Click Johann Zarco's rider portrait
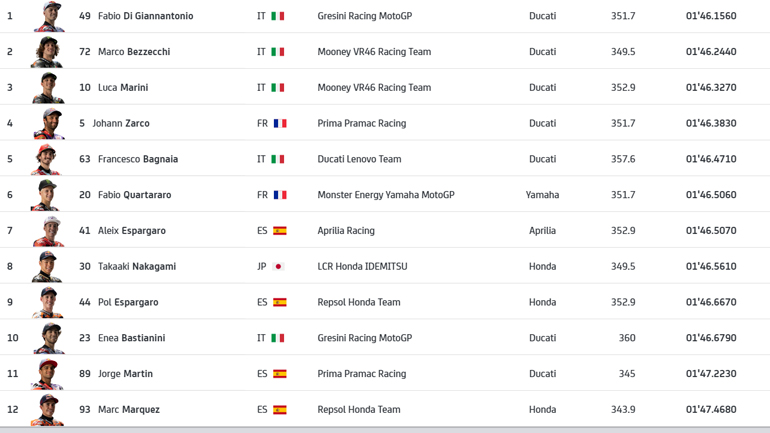Screen dimensions: 770x433 click(x=47, y=124)
